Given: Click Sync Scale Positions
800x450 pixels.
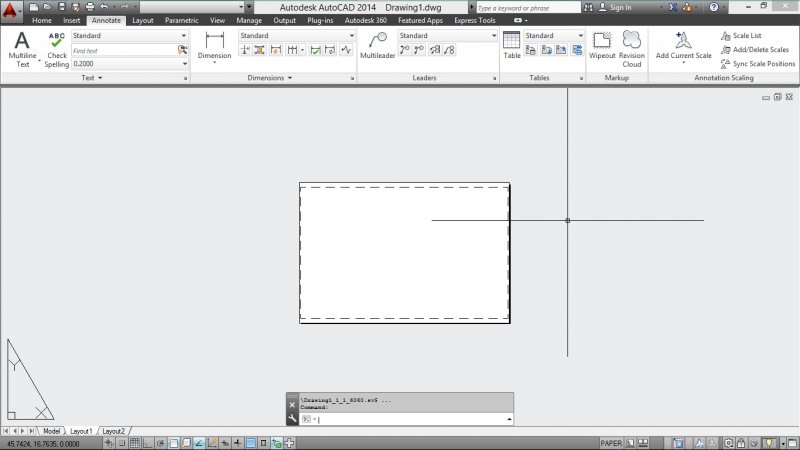Looking at the screenshot, I should (x=763, y=63).
